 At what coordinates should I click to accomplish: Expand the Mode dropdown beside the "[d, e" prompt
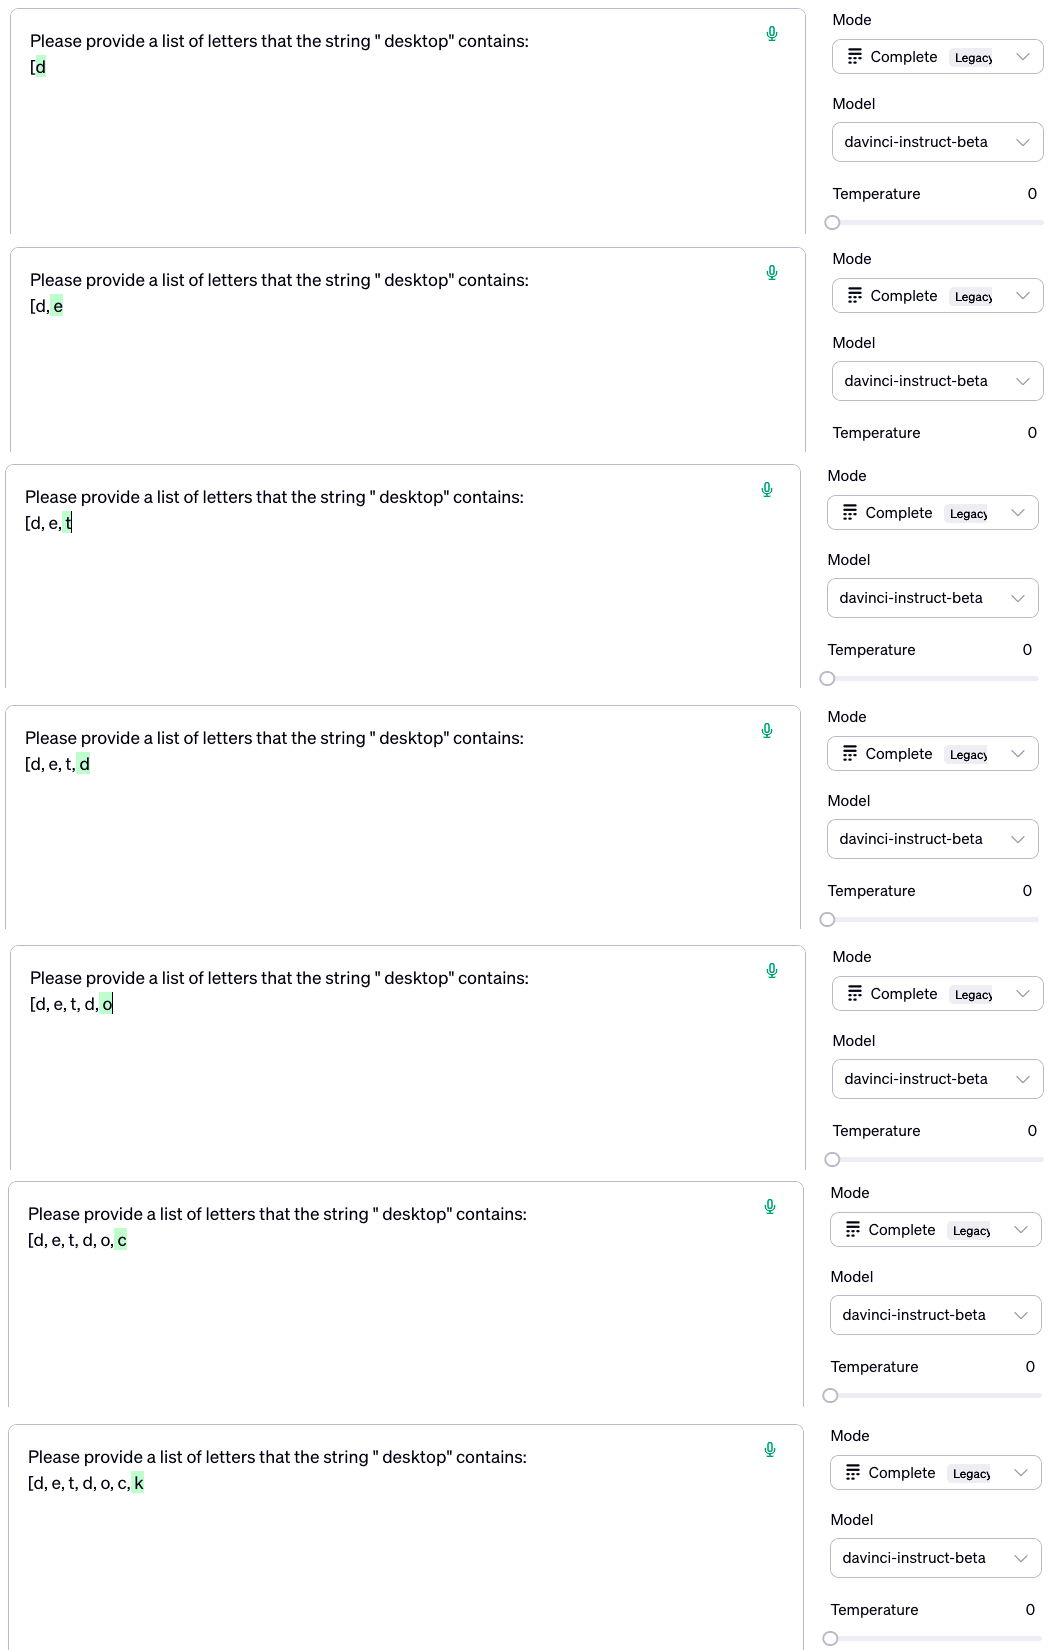pos(937,296)
